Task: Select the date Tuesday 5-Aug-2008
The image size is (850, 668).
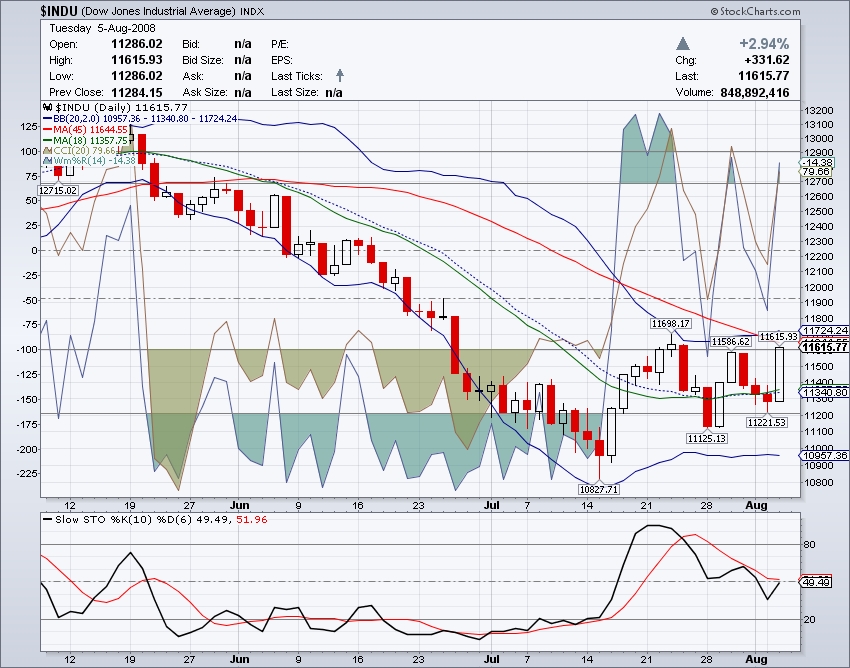Action: coord(102,28)
